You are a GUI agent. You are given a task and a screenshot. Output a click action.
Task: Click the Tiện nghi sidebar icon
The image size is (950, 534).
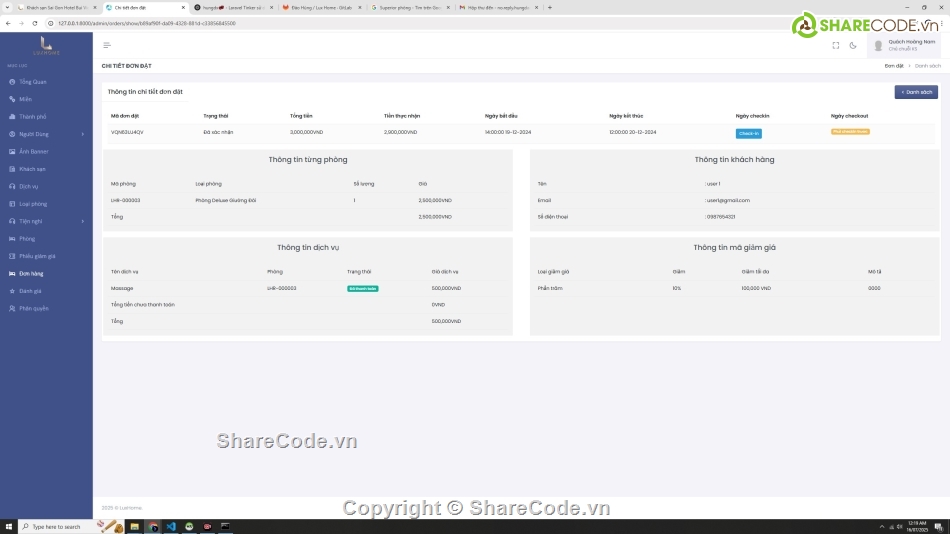(x=12, y=221)
